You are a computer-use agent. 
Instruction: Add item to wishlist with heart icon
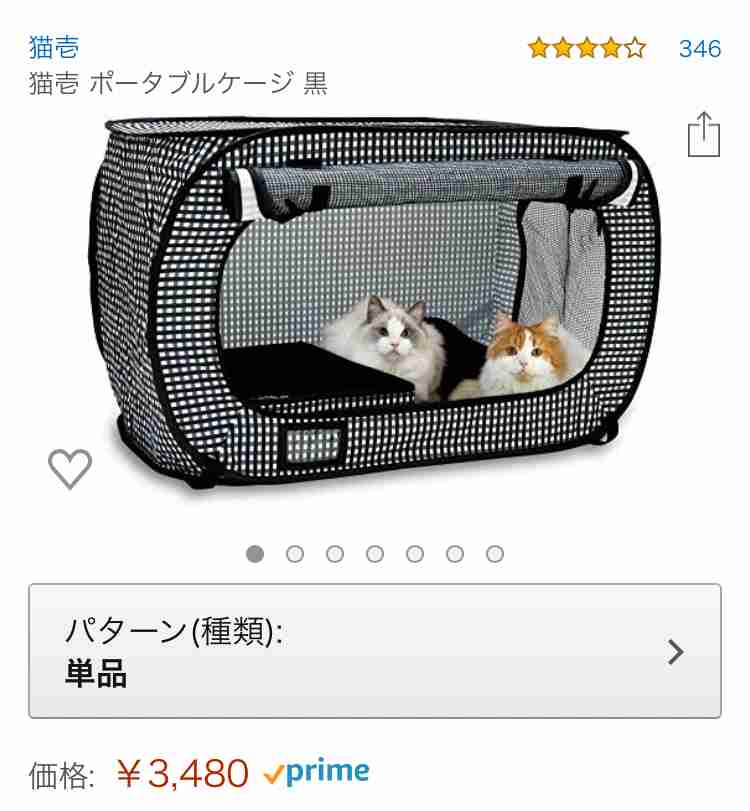point(70,469)
